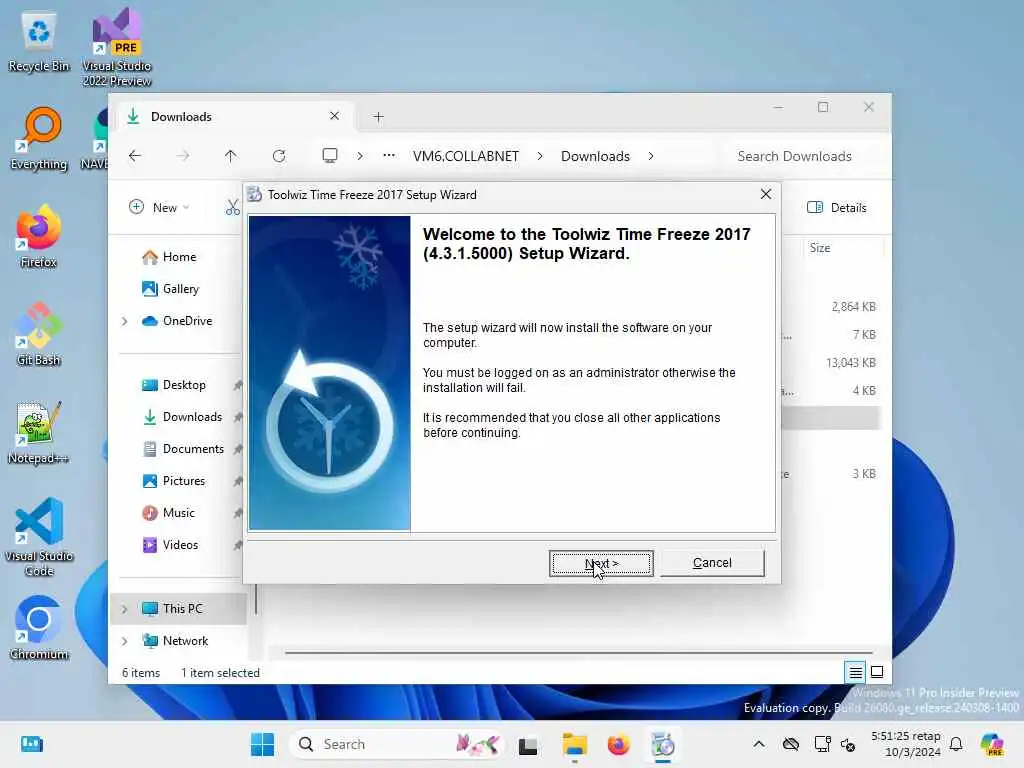Select Network in navigation pane
Screen dimensions: 1024x768
pos(185,641)
